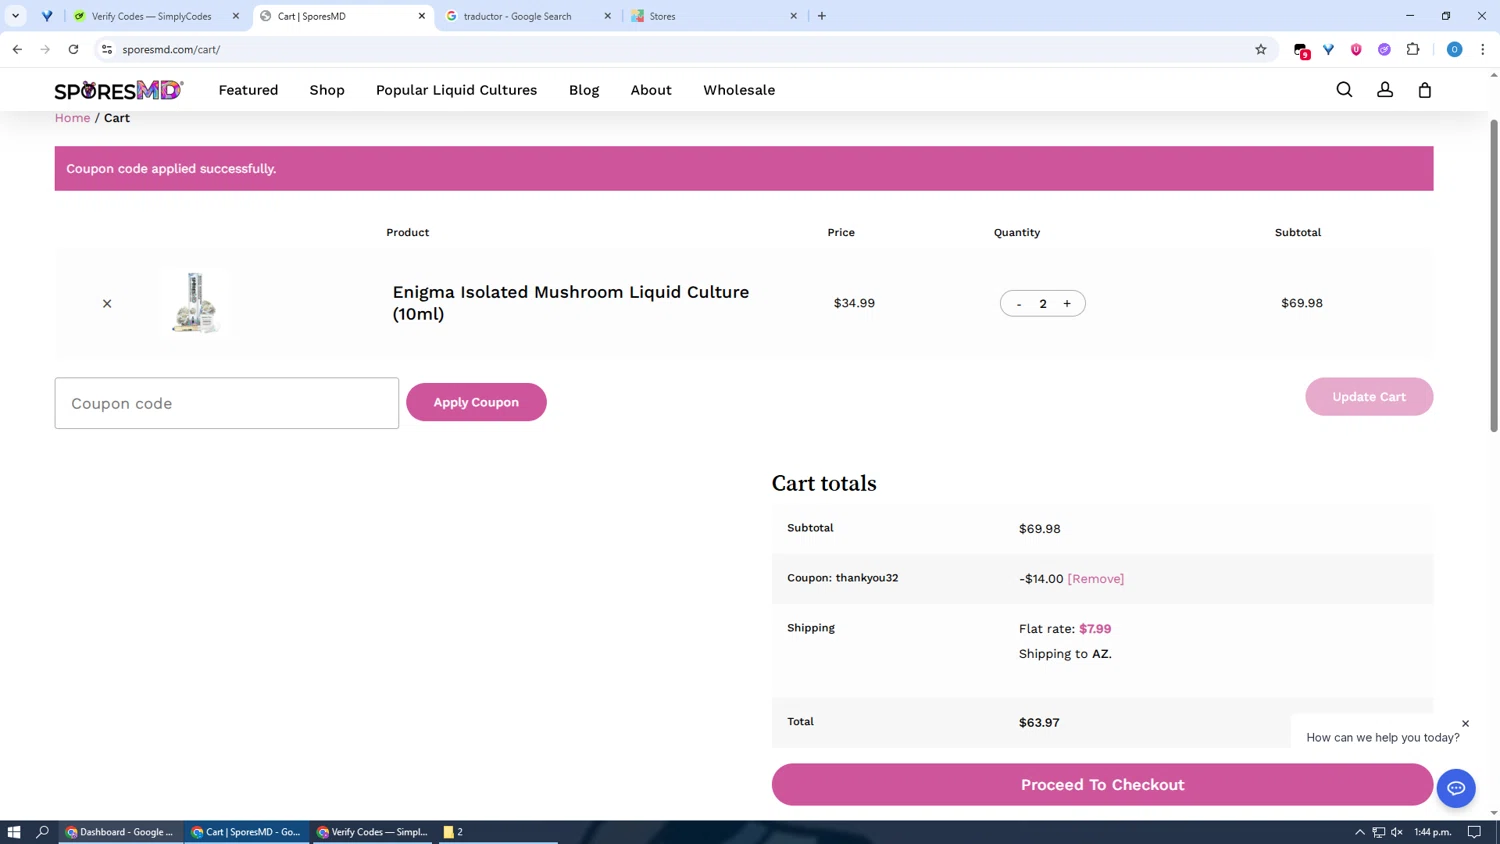Open the shopping bag cart icon
The image size is (1500, 844).
(1425, 90)
